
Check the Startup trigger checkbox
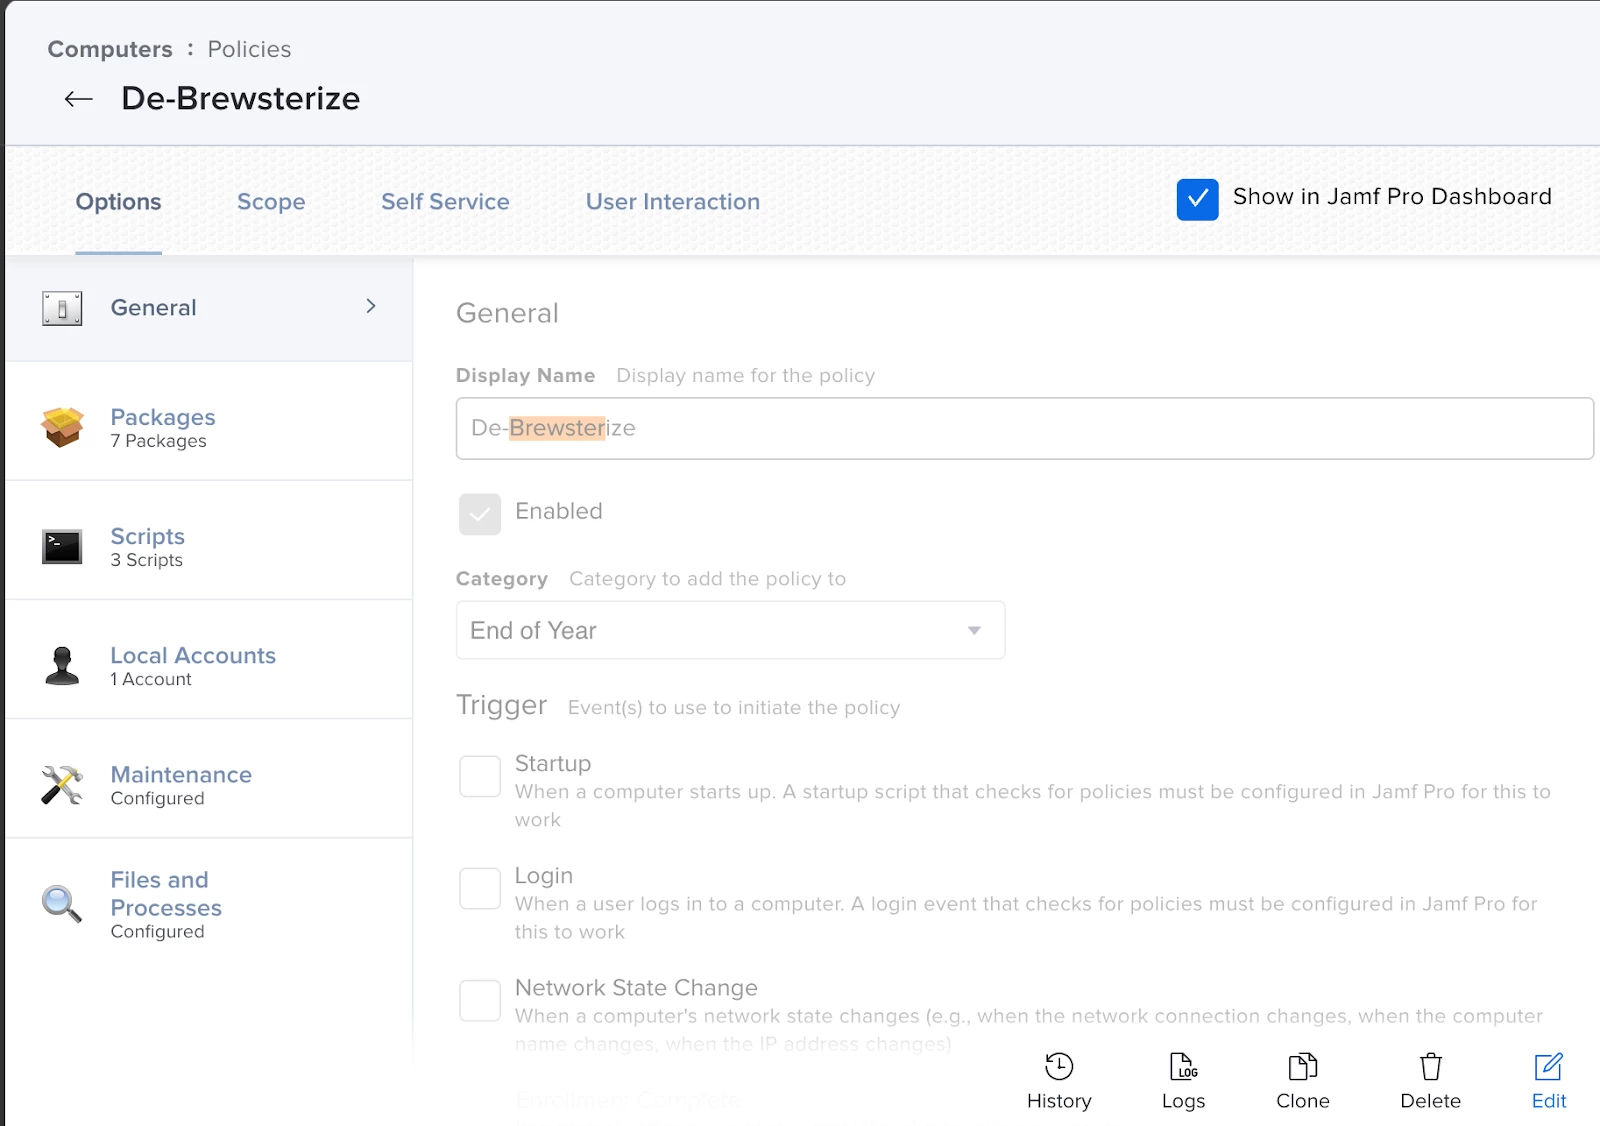click(x=480, y=776)
